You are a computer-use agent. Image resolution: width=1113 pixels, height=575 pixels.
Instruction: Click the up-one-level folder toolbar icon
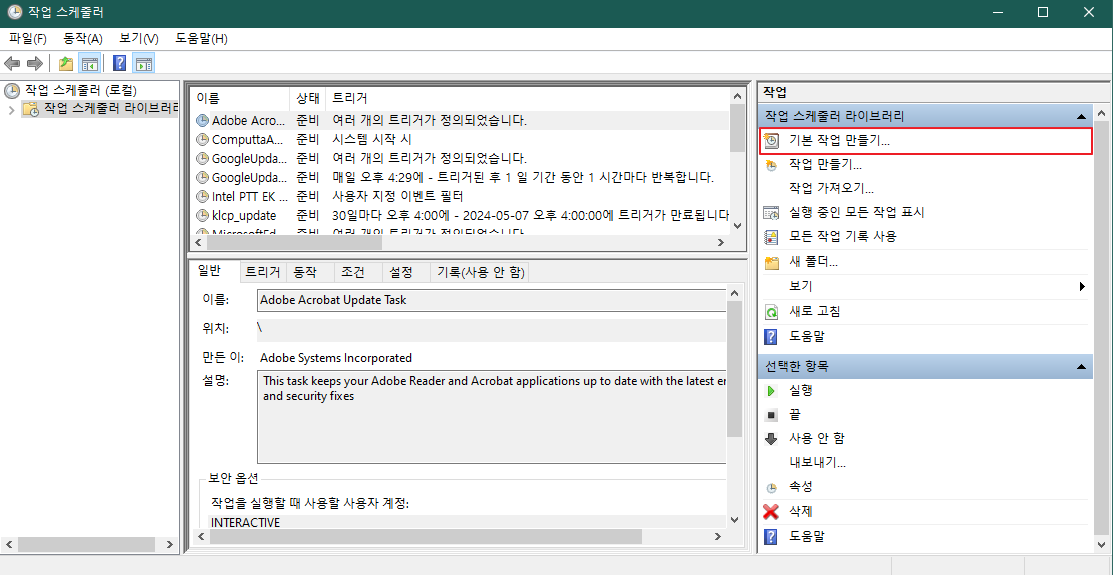pyautogui.click(x=66, y=64)
